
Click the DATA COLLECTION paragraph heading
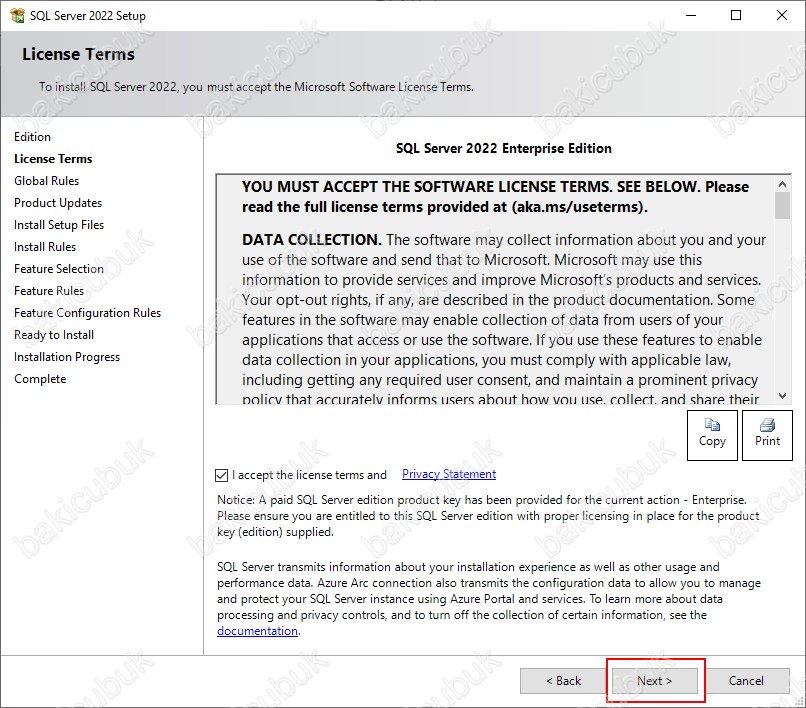[312, 240]
